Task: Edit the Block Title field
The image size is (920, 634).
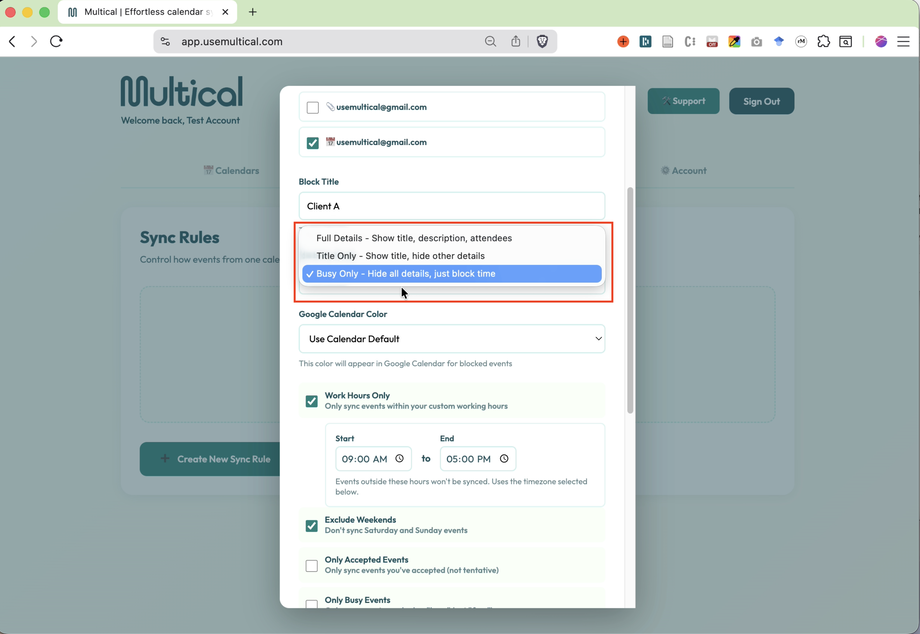Action: 452,206
